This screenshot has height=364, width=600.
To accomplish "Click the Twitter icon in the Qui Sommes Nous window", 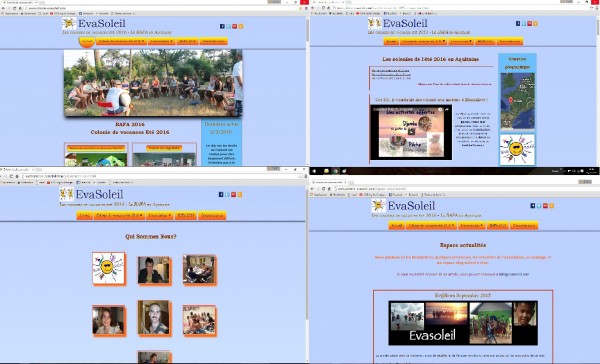I will [x=227, y=194].
